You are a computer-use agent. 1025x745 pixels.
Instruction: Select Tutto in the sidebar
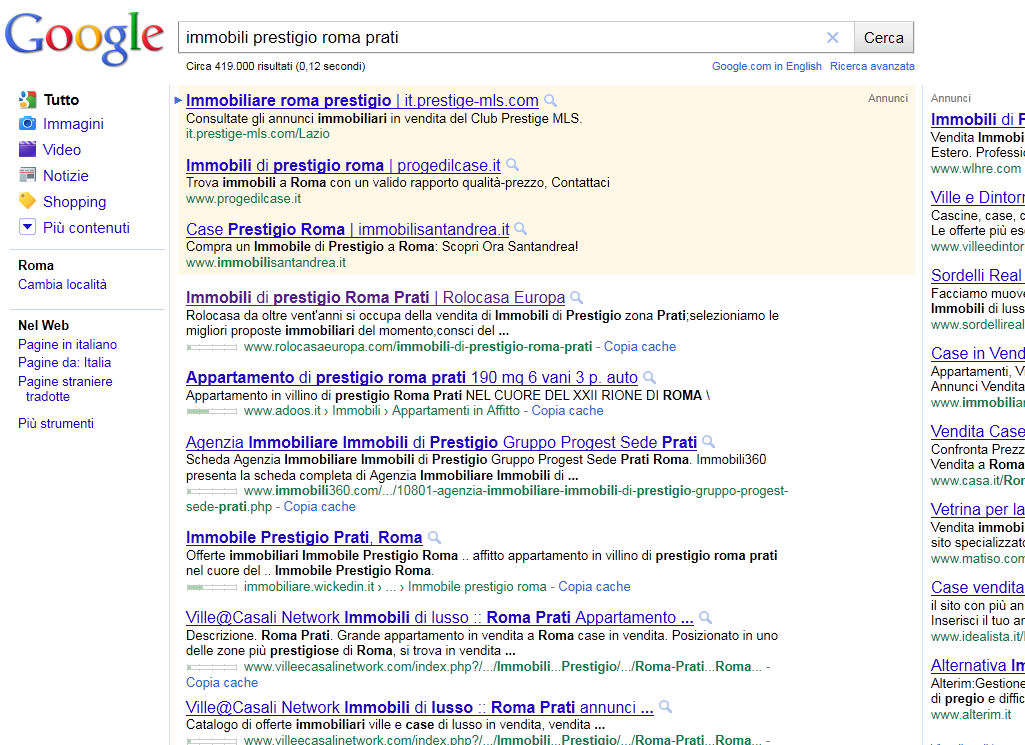(x=61, y=100)
